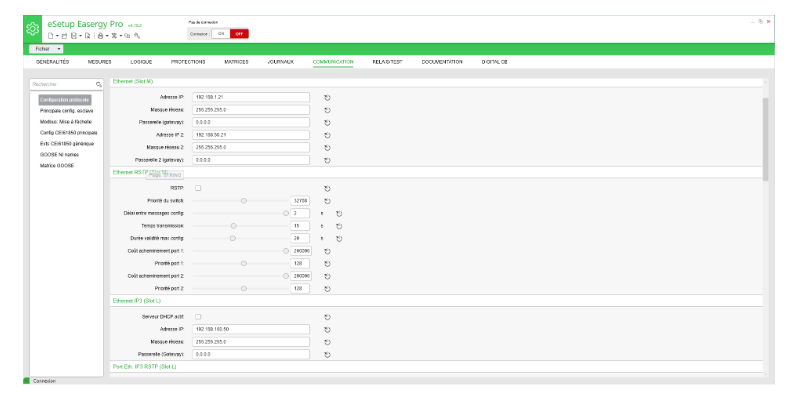
Task: Switch to the MESURES tab
Action: coord(100,62)
